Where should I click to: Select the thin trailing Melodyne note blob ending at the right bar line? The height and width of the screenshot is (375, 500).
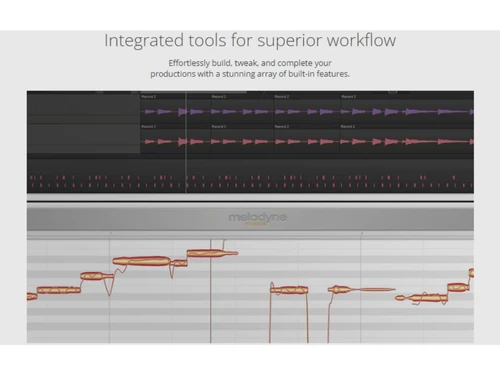[x=372, y=289]
